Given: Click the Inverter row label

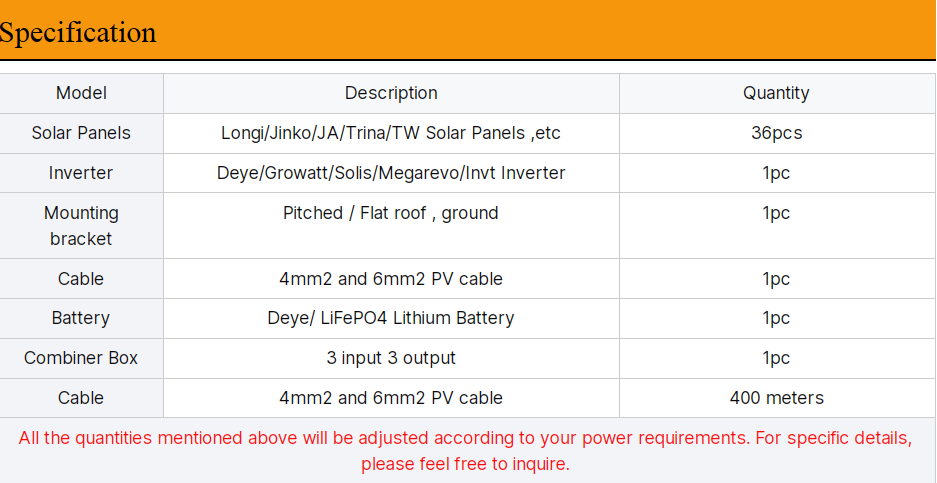Looking at the screenshot, I should click(x=81, y=173).
